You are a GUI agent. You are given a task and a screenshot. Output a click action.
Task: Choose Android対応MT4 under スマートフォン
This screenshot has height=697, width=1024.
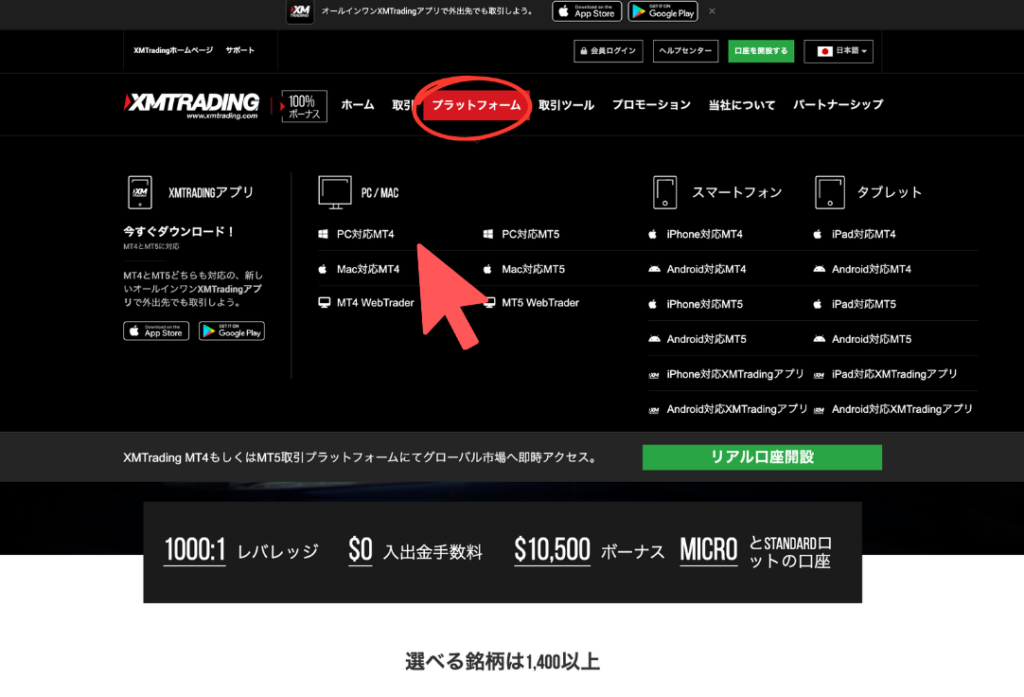coord(706,269)
